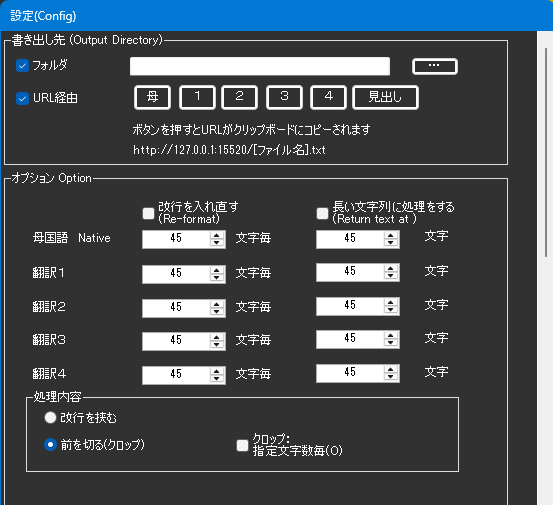
Task: Enable 改行を入れ直す (Re-format) checkbox
Action: [148, 213]
